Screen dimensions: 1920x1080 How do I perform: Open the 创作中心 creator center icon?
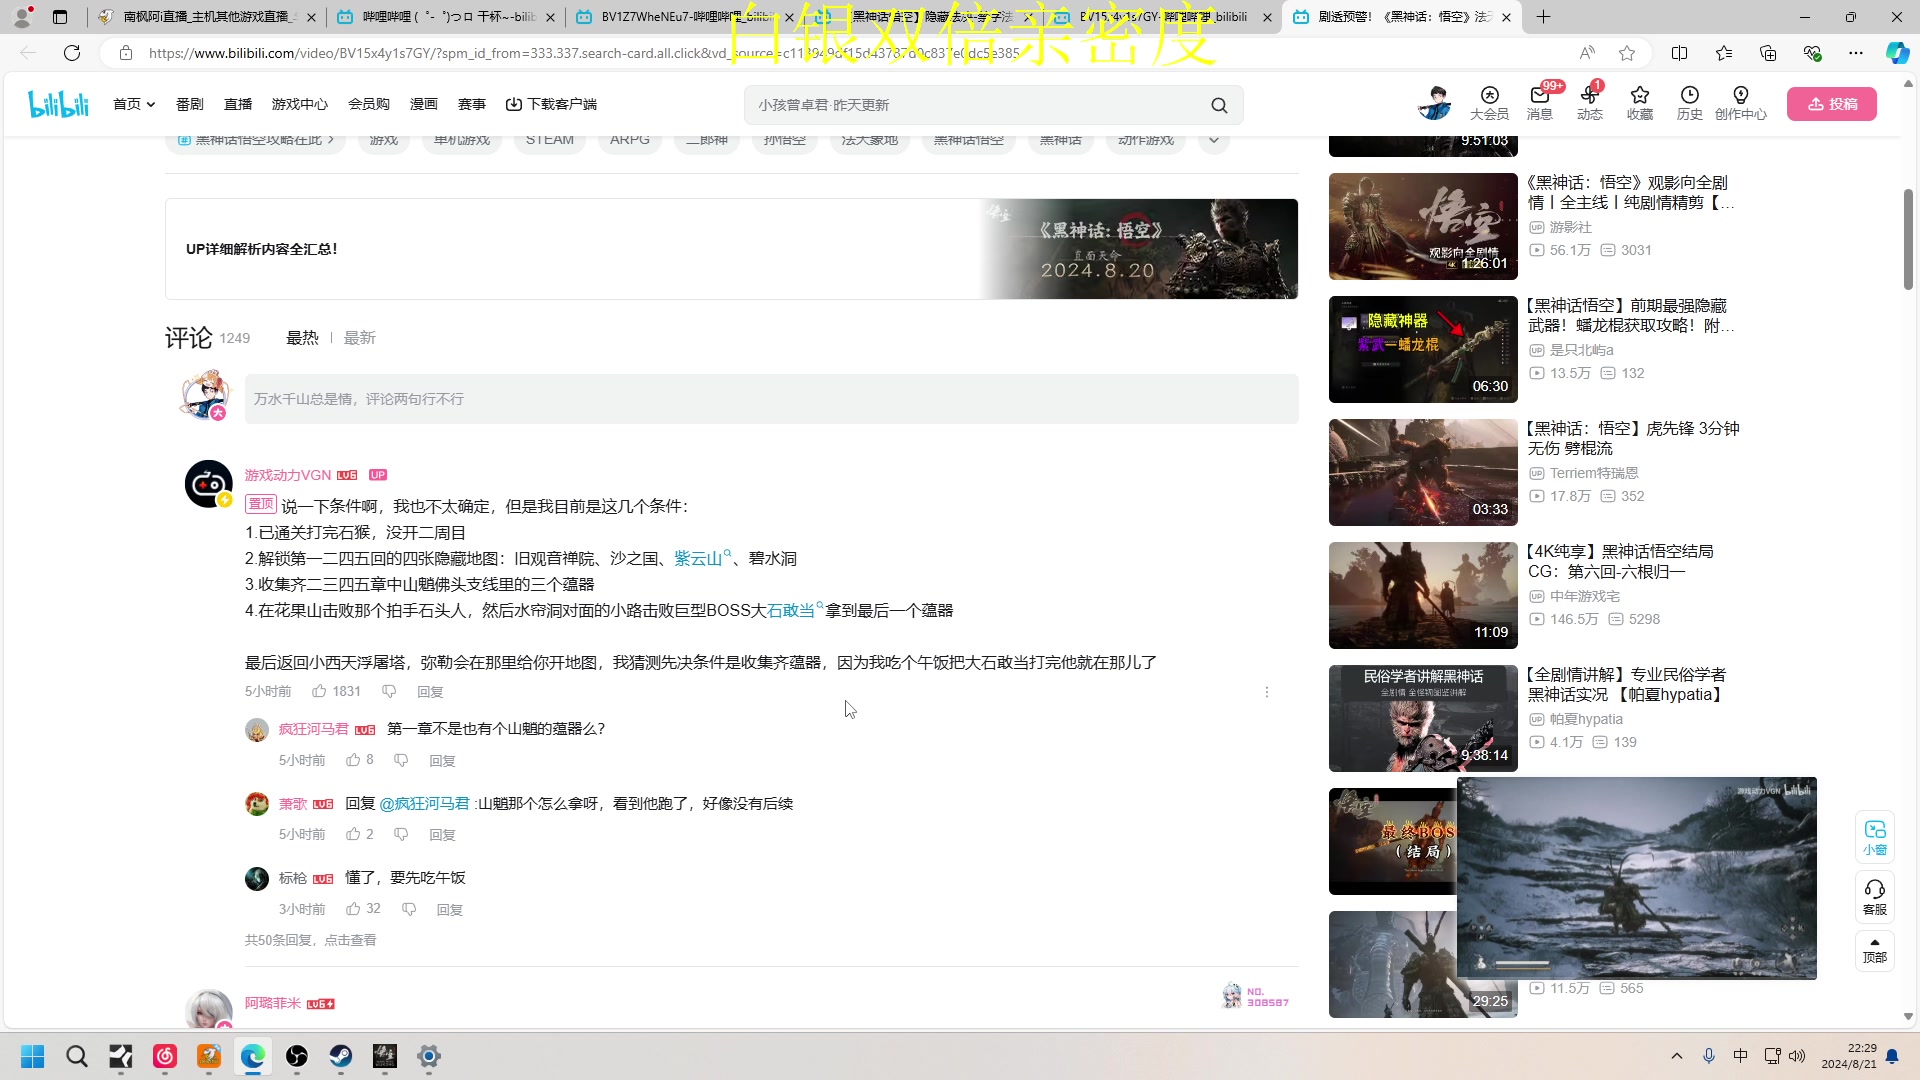point(1741,103)
